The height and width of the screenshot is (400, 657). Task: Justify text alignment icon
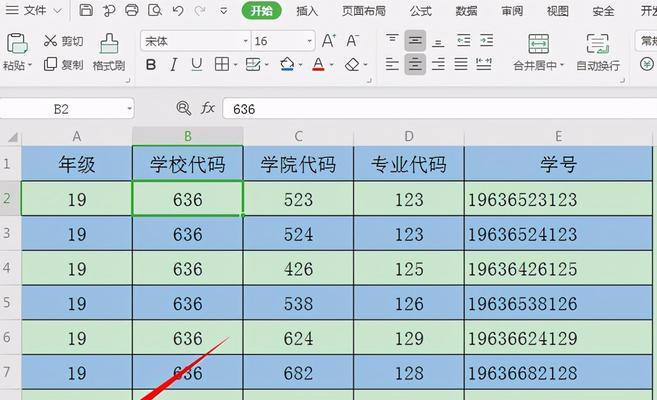coord(461,64)
